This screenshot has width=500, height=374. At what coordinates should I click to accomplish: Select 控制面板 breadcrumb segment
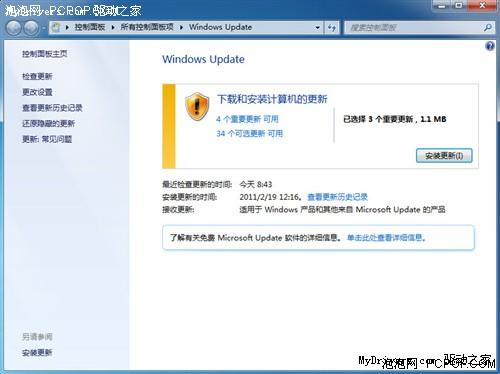tap(90, 27)
